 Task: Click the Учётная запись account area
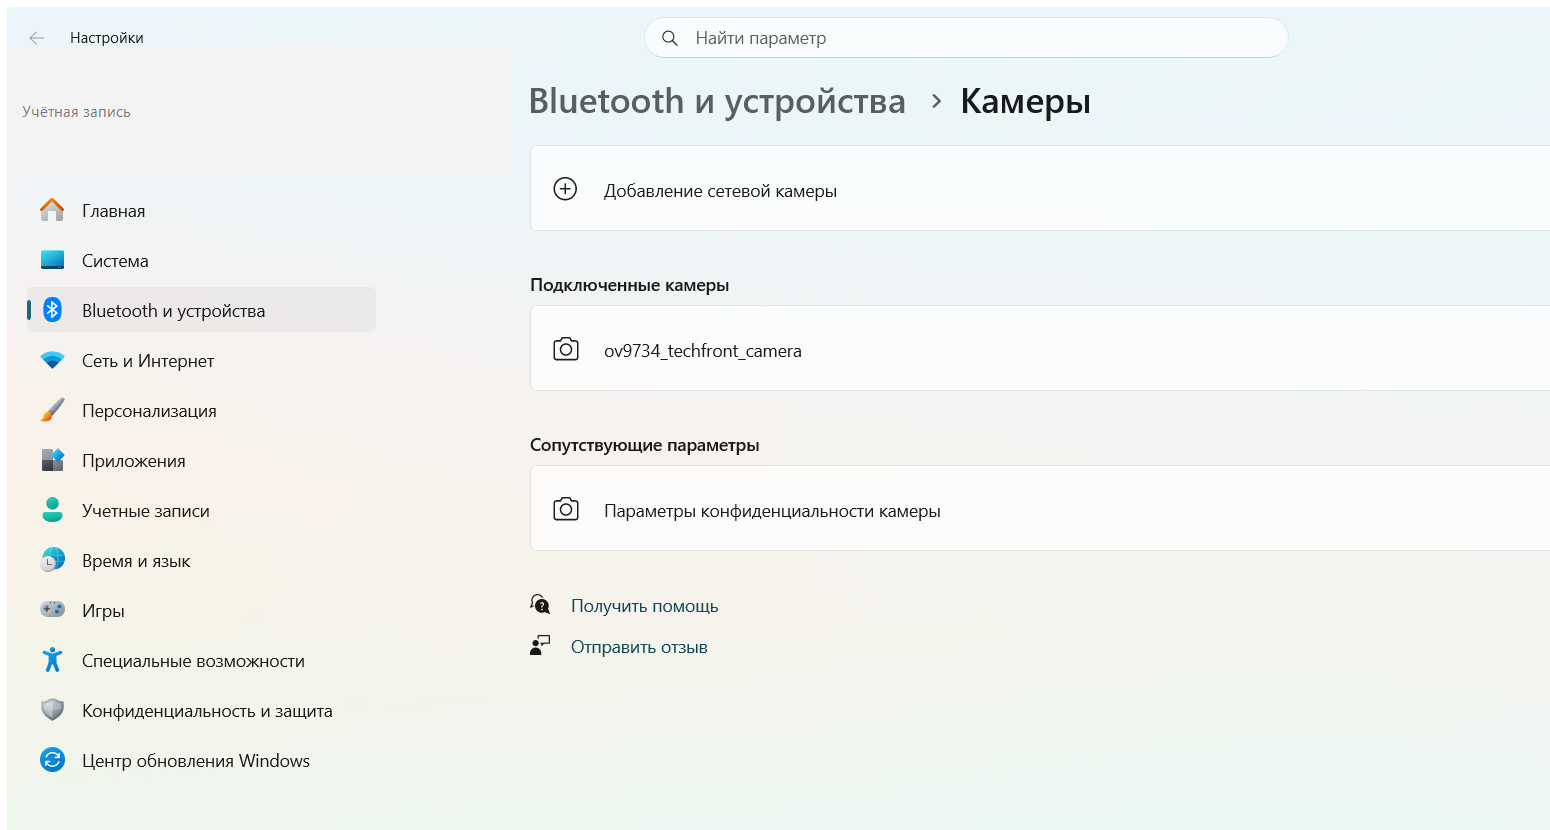[76, 112]
